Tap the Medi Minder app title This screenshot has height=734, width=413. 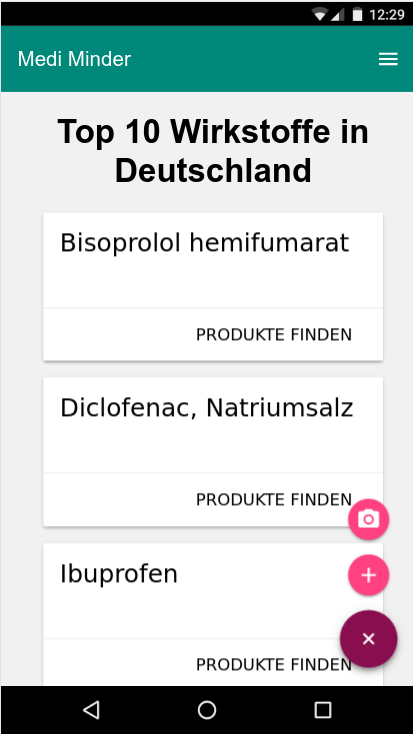pos(74,59)
